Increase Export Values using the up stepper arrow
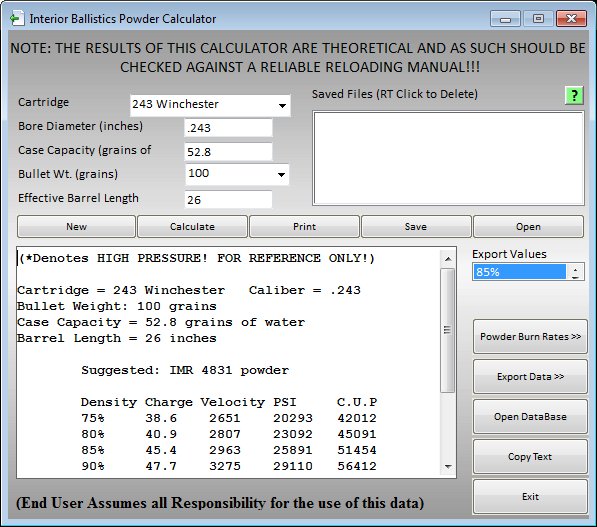This screenshot has height=527, width=597. click(x=575, y=268)
